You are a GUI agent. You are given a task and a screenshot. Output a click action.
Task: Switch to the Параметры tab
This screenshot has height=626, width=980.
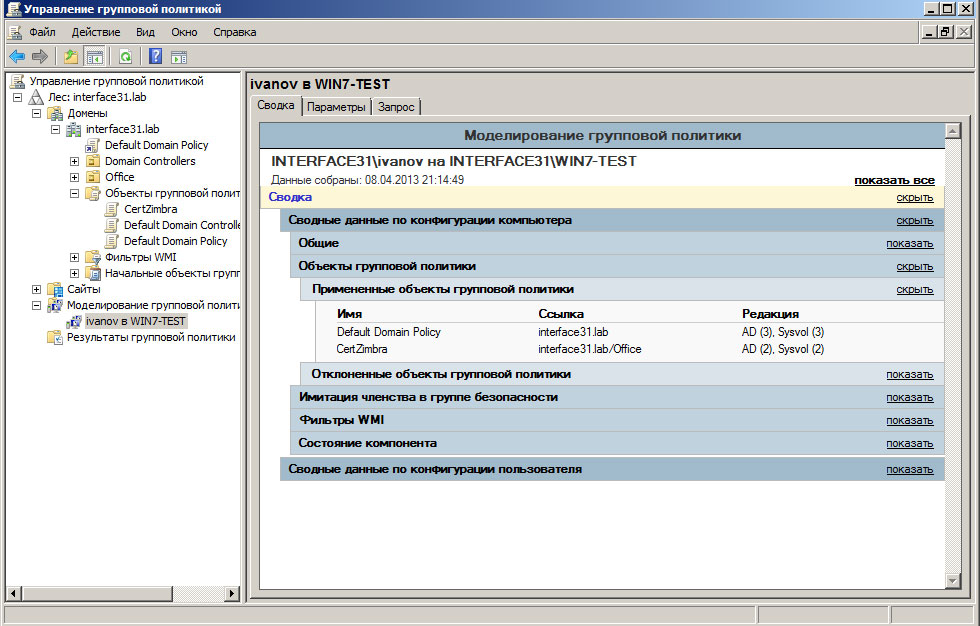coord(336,107)
